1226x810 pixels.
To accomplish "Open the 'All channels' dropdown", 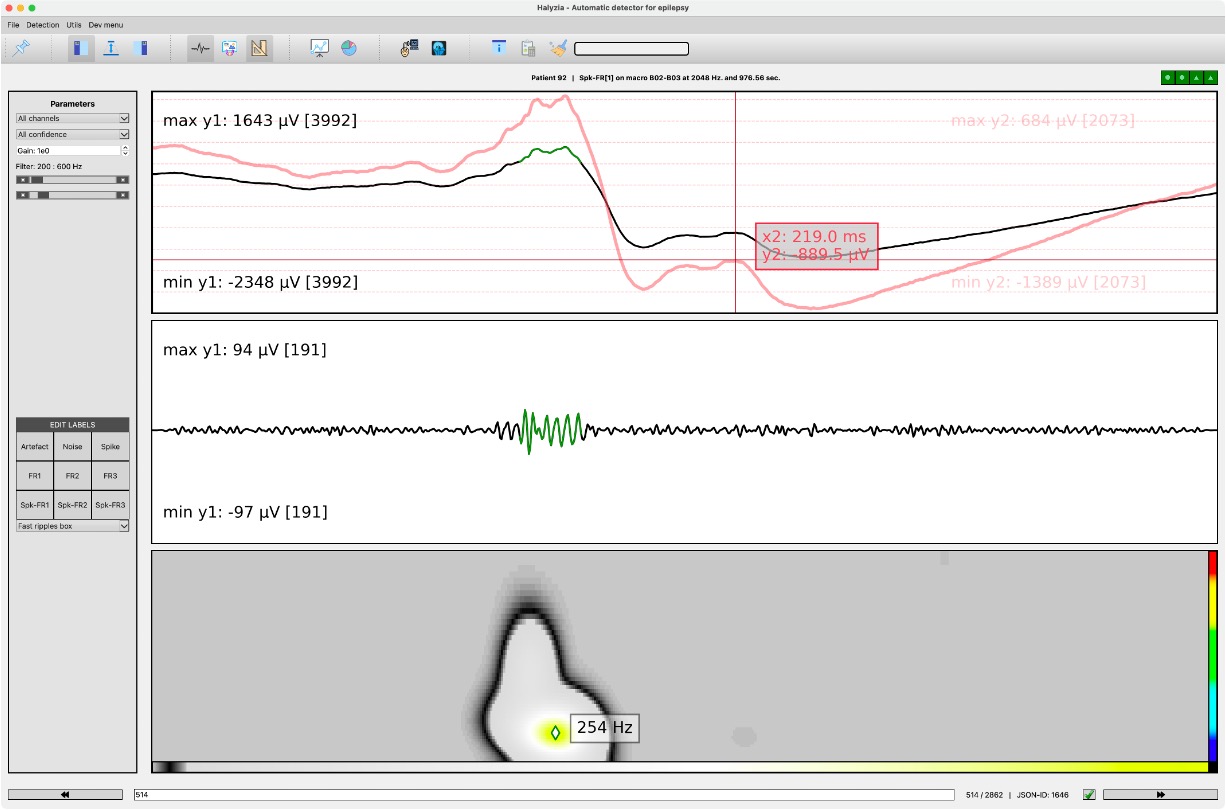I will pyautogui.click(x=71, y=119).
